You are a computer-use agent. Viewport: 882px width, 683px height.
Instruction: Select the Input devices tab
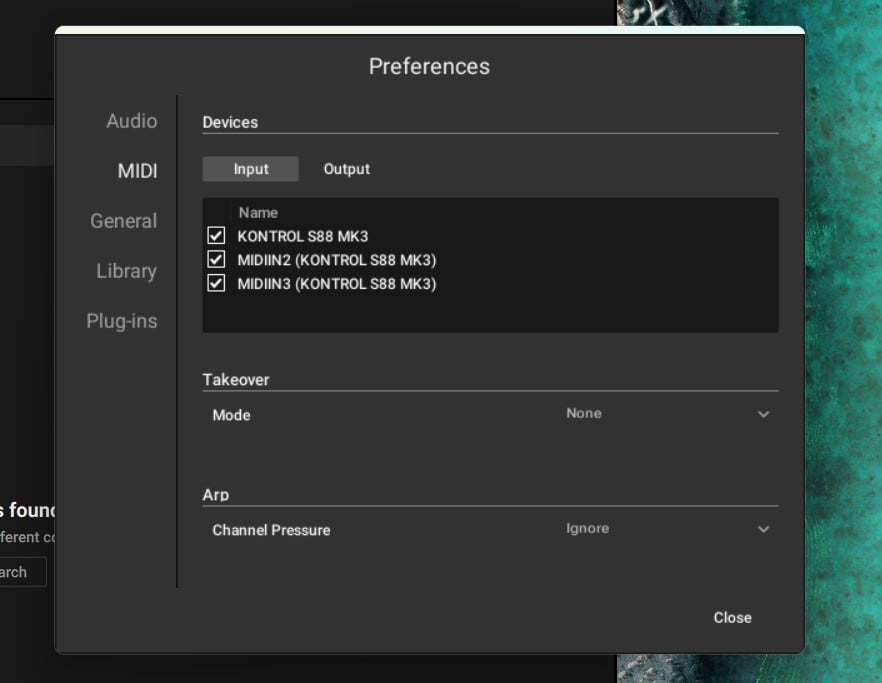[x=250, y=169]
